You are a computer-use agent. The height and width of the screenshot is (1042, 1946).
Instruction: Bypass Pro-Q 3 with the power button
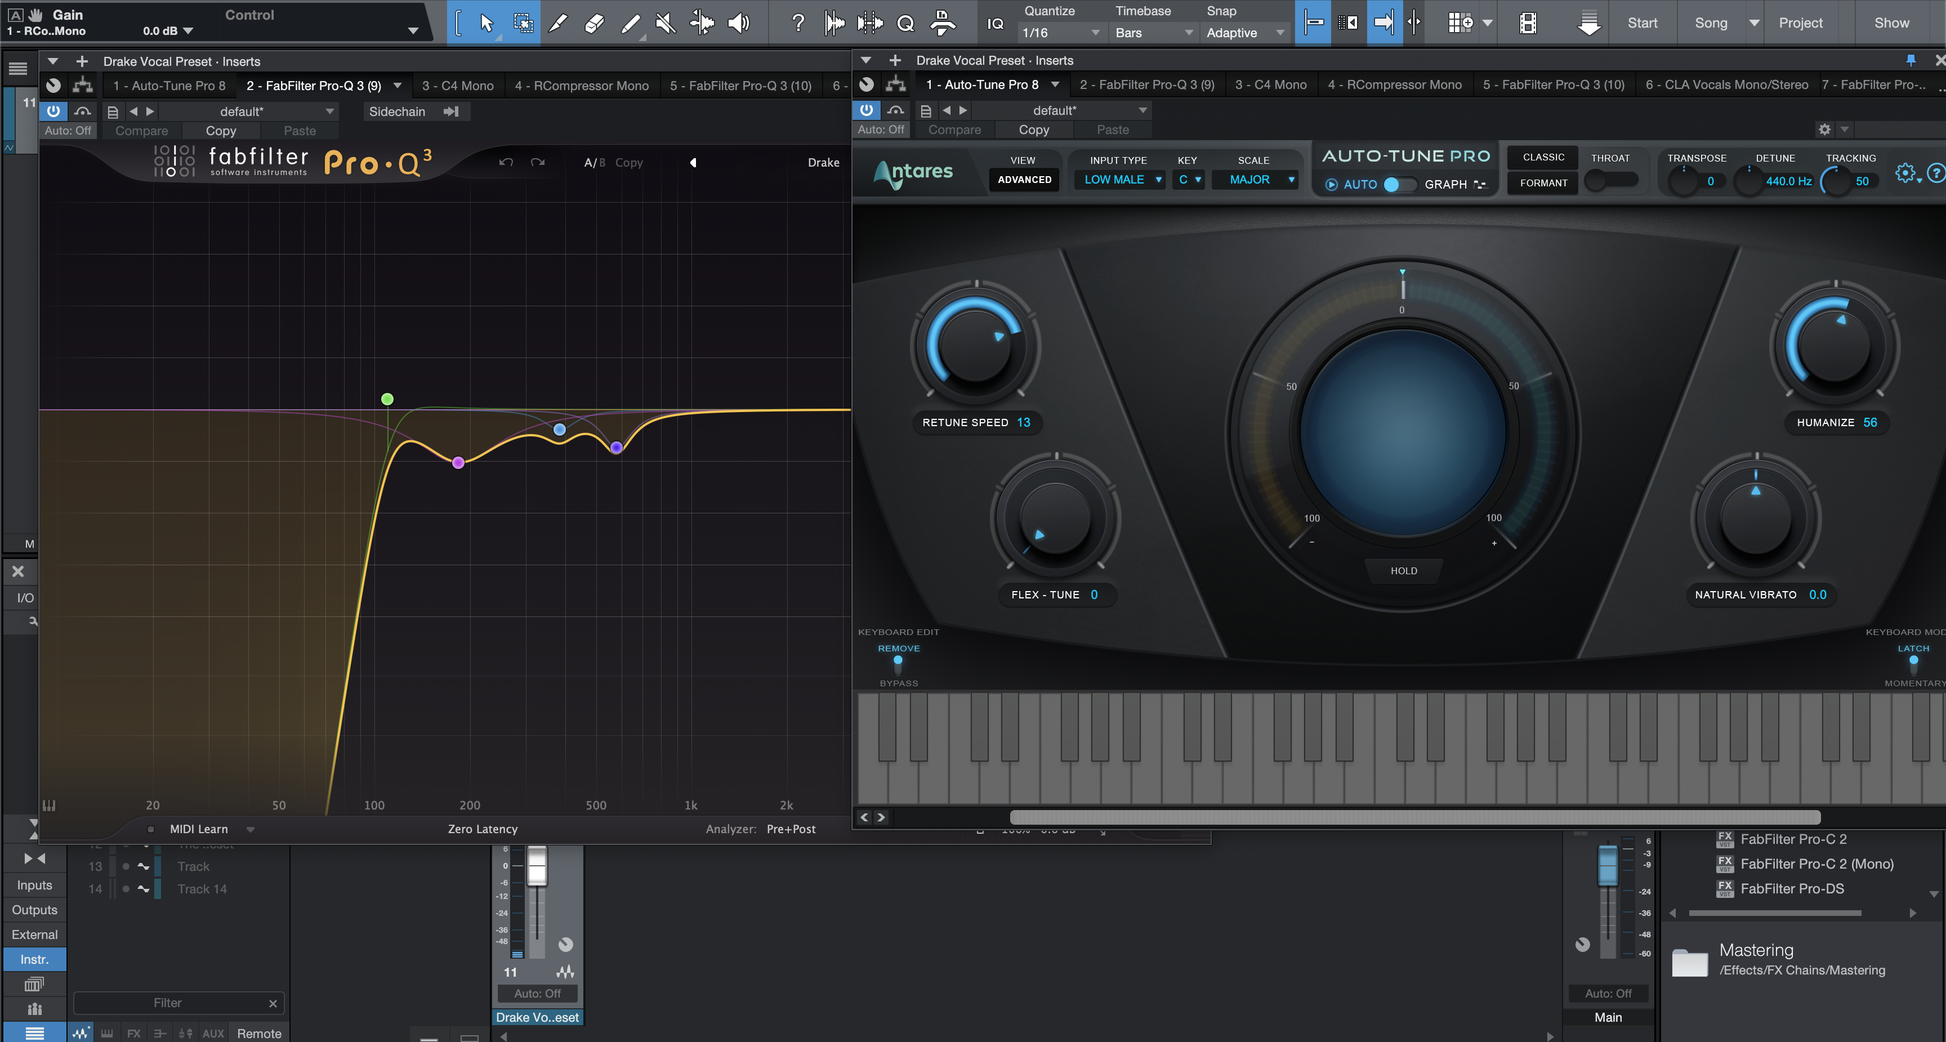click(x=54, y=111)
